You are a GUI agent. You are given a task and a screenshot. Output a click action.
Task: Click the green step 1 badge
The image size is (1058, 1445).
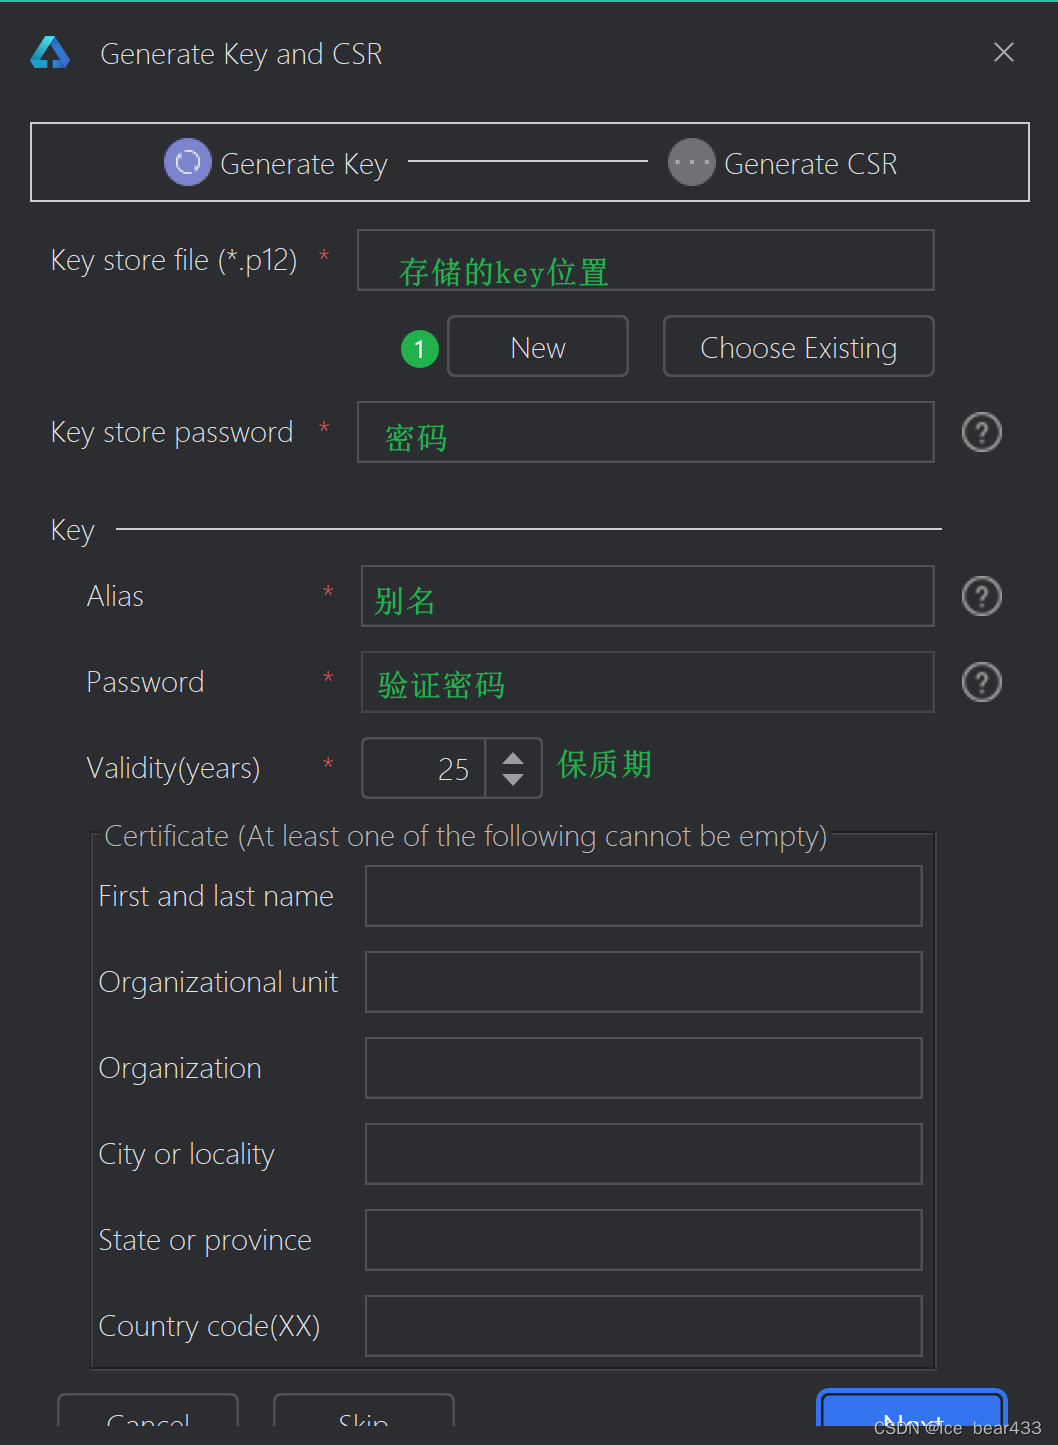(x=419, y=348)
